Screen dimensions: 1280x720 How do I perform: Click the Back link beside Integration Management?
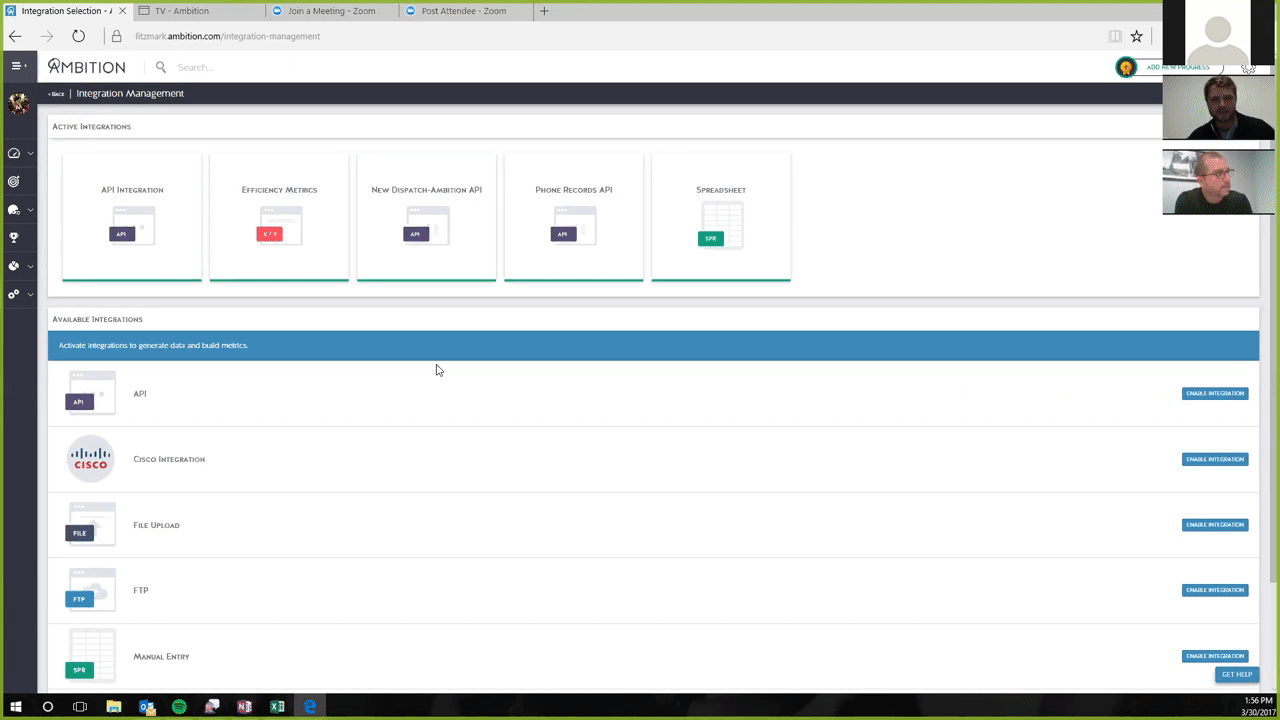56,94
